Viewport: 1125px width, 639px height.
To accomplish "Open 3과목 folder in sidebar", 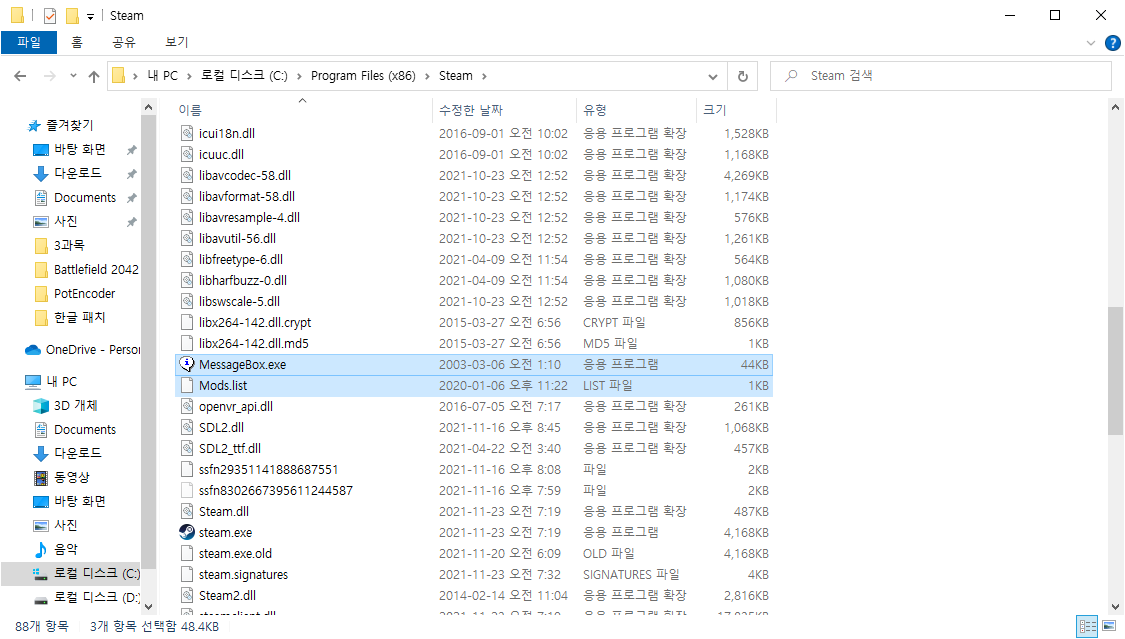I will [x=69, y=245].
